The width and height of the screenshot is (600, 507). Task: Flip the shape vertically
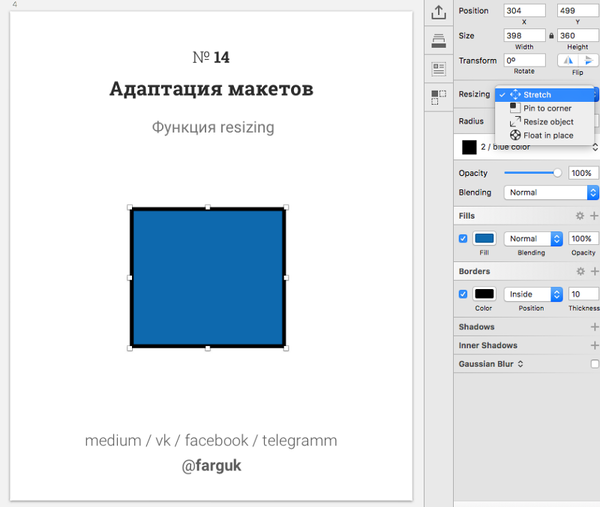coord(589,60)
